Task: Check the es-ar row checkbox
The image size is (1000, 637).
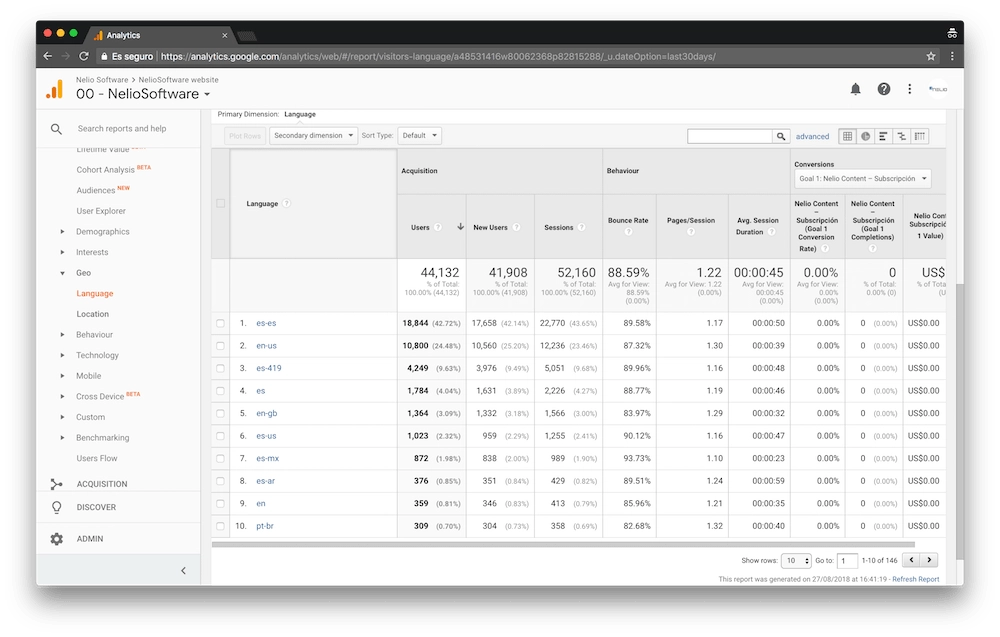Action: (221, 481)
